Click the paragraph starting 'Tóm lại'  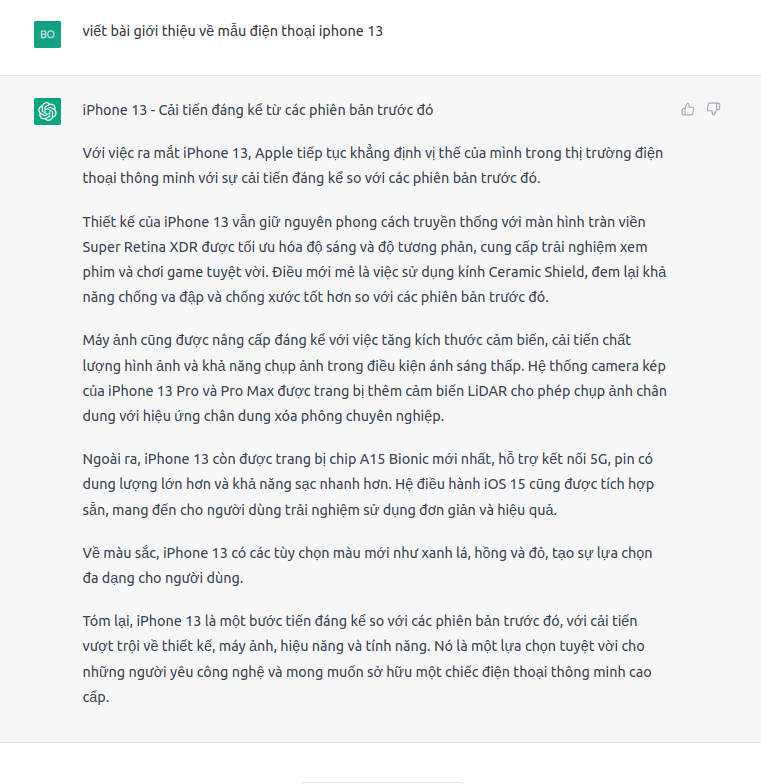coord(372,658)
